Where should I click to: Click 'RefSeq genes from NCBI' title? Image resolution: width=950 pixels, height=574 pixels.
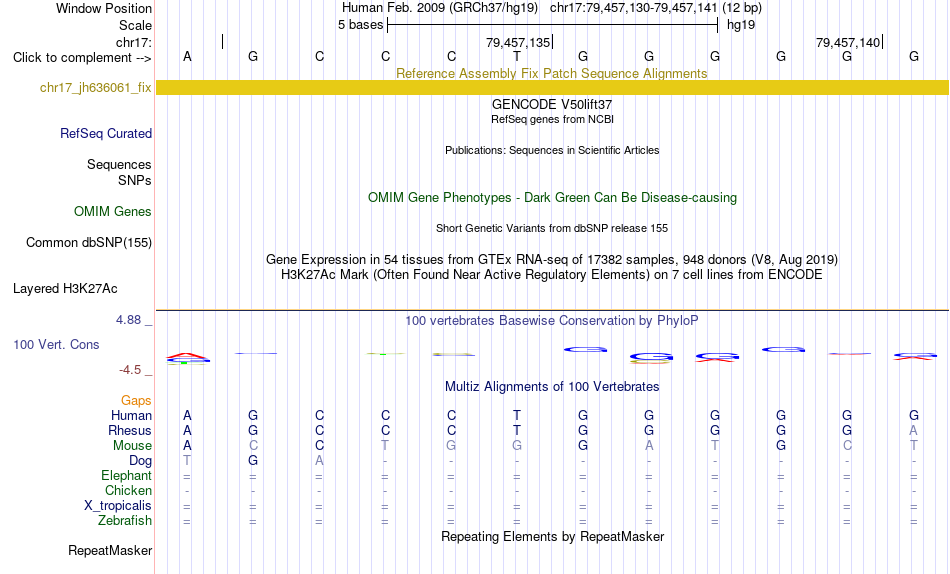click(x=552, y=119)
